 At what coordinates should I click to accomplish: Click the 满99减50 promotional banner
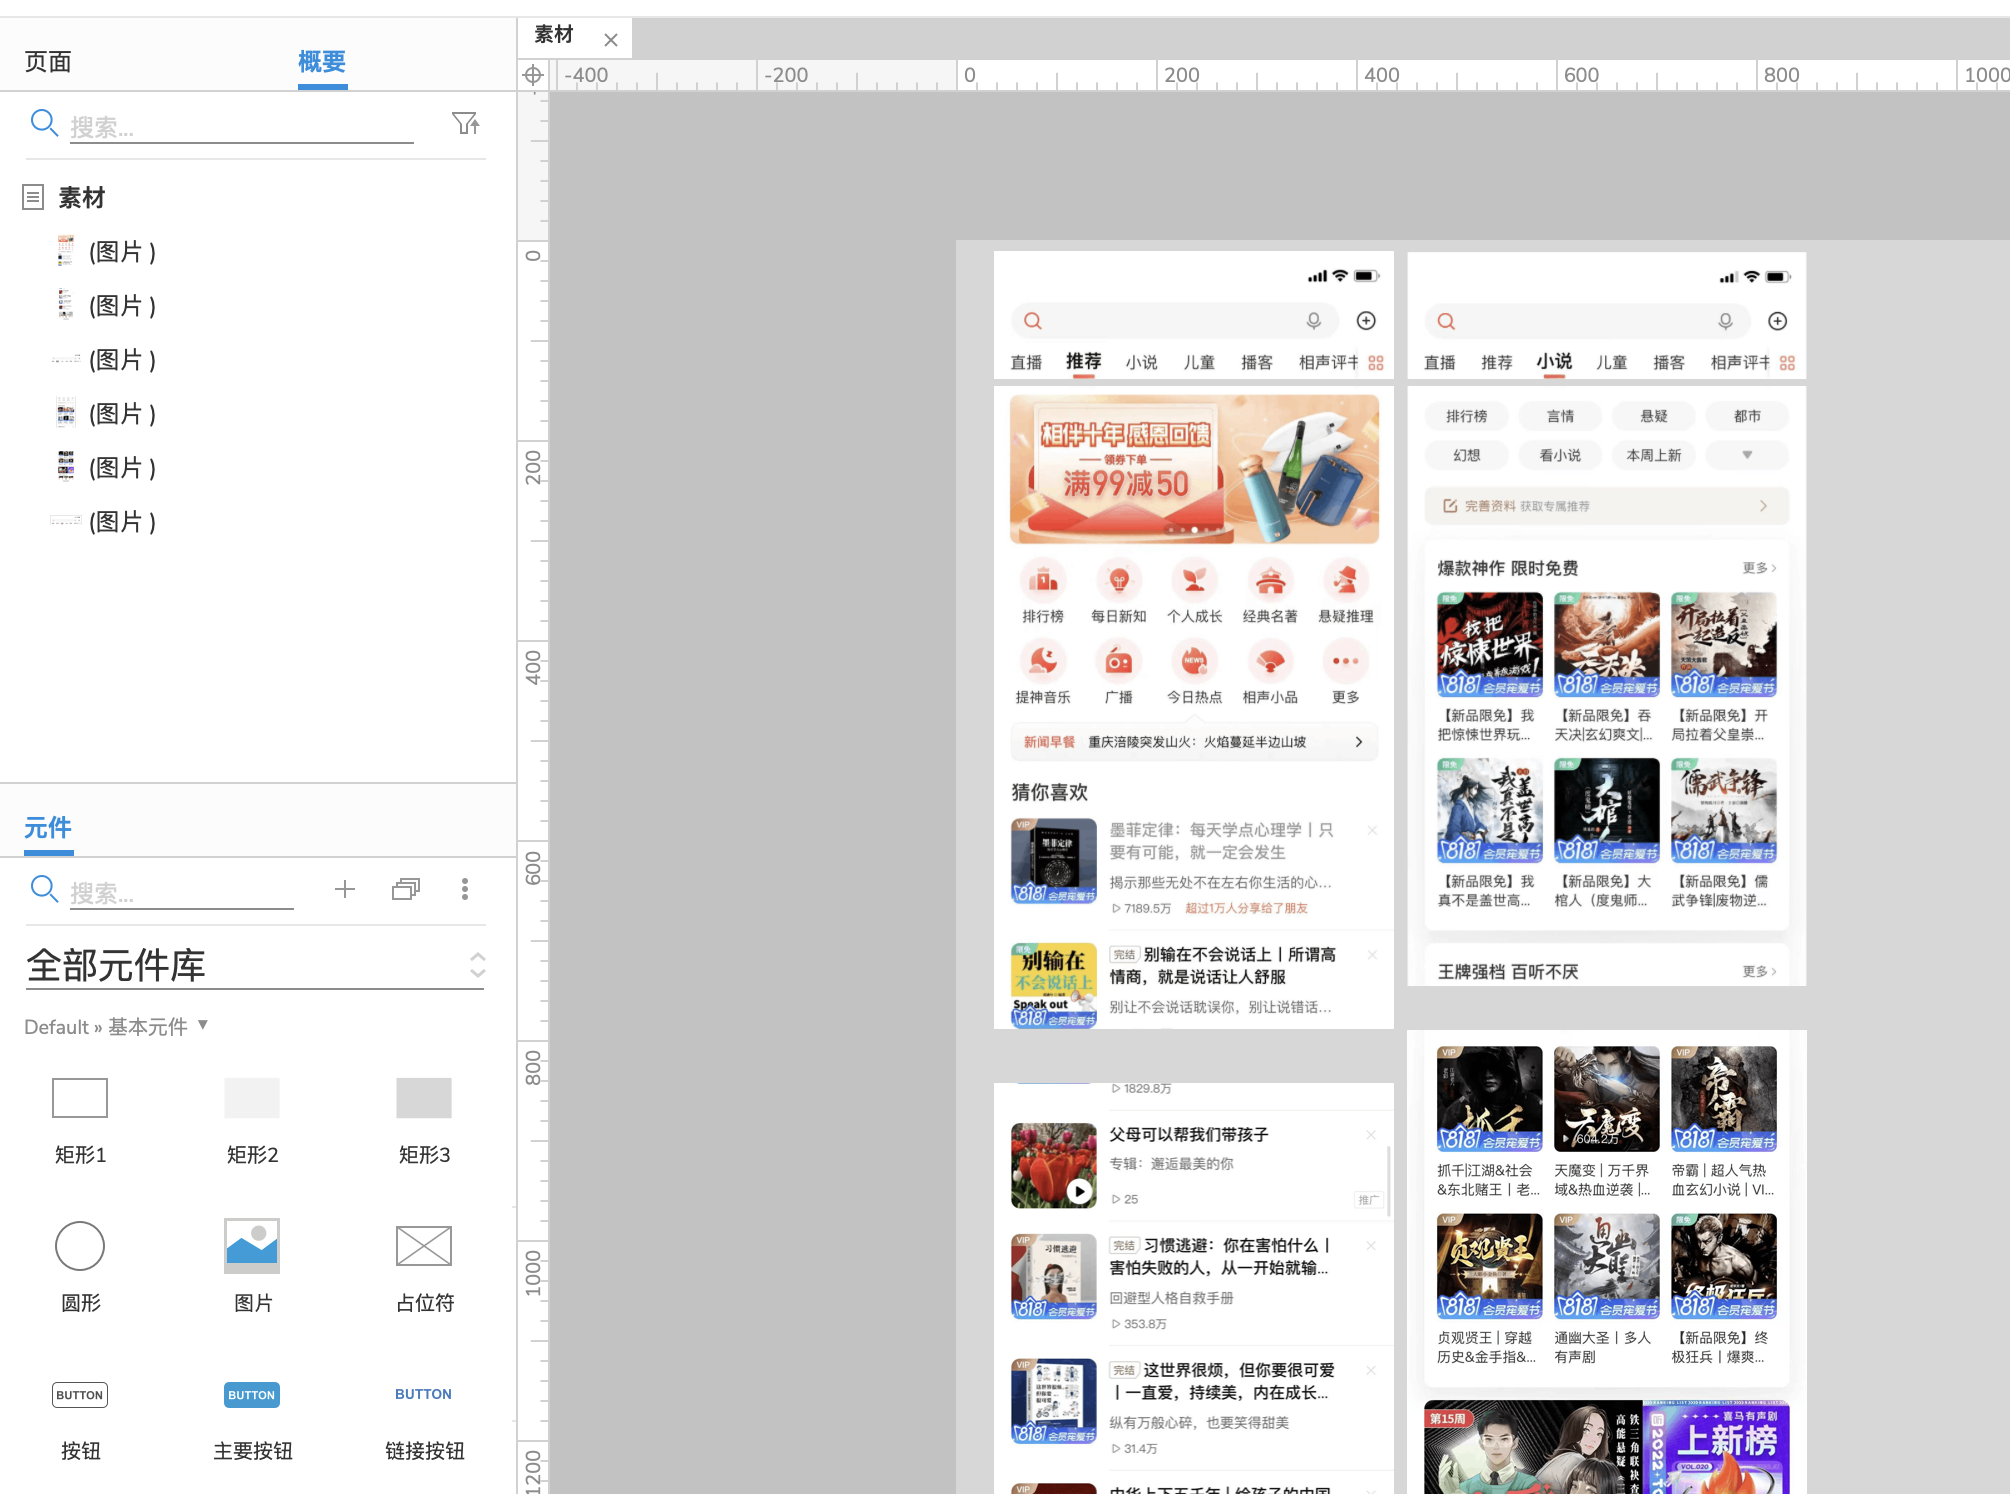tap(1194, 469)
